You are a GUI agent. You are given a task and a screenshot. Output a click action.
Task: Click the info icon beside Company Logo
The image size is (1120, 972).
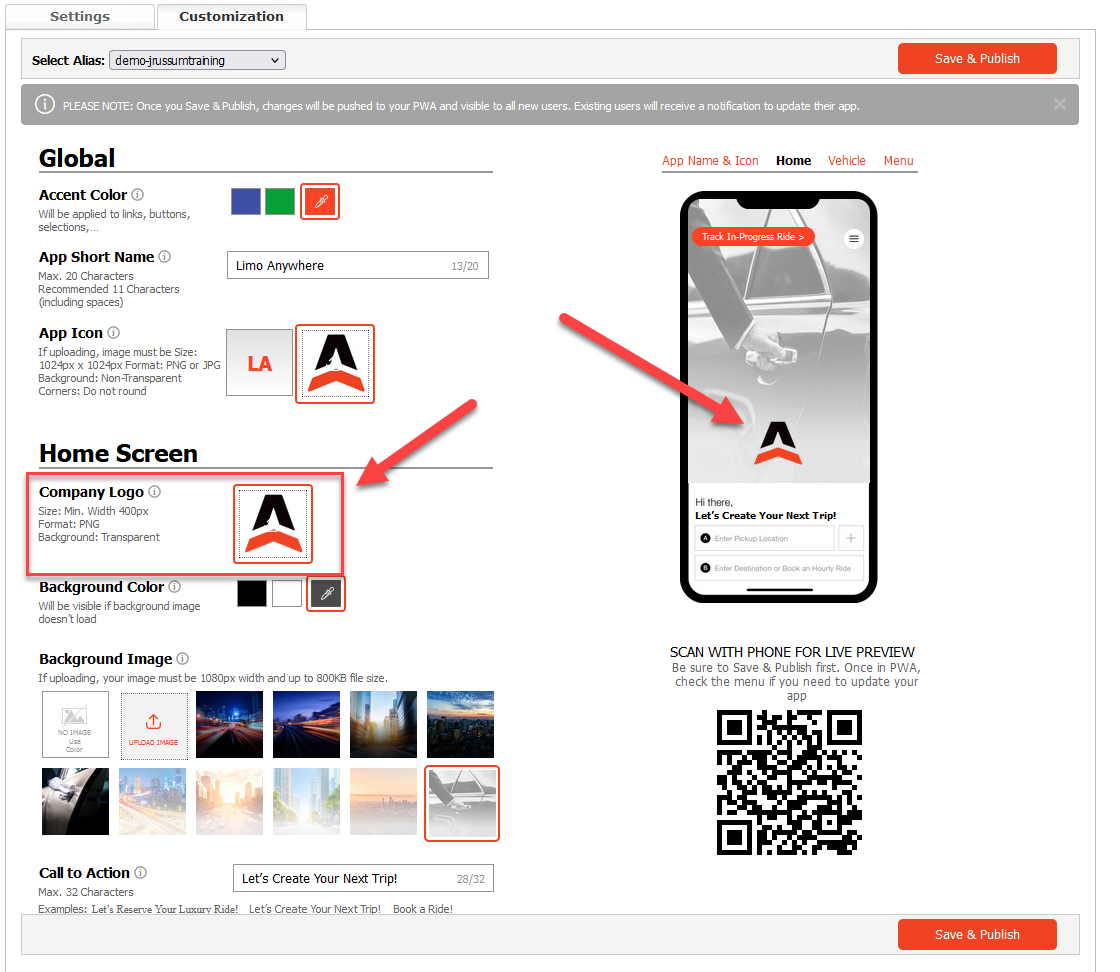pyautogui.click(x=155, y=492)
